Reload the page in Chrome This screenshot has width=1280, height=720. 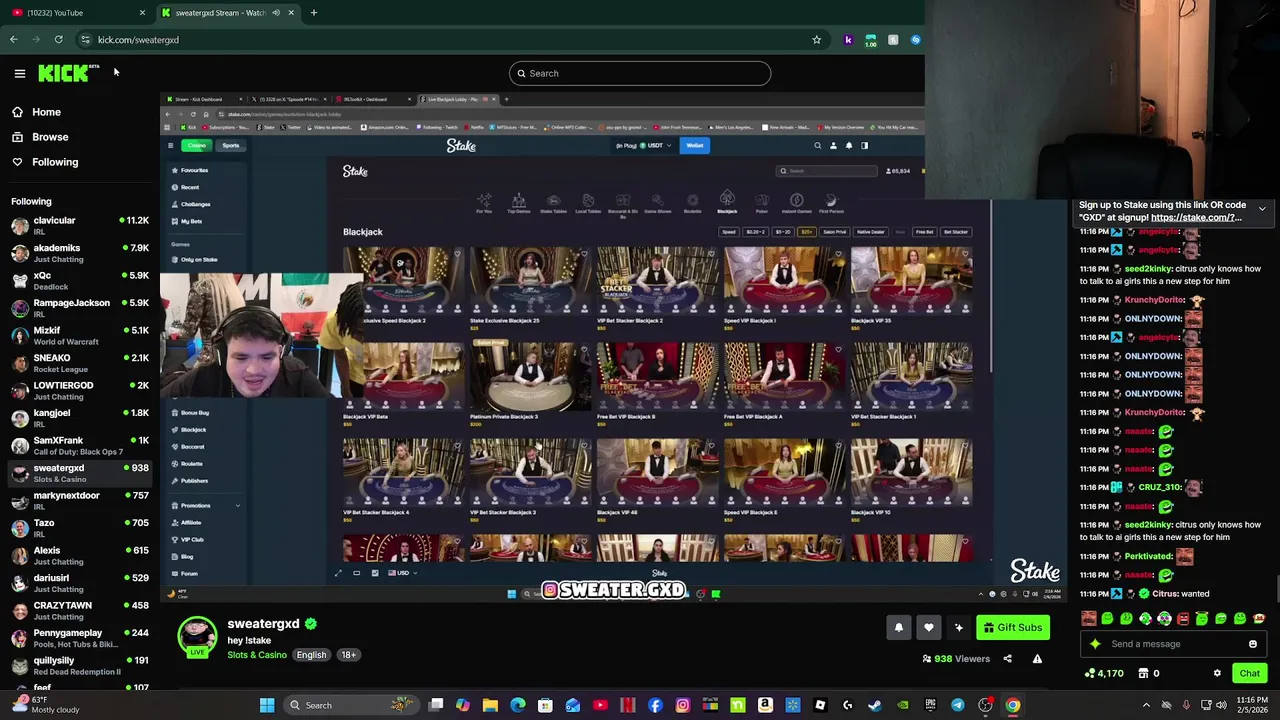pyautogui.click(x=58, y=40)
